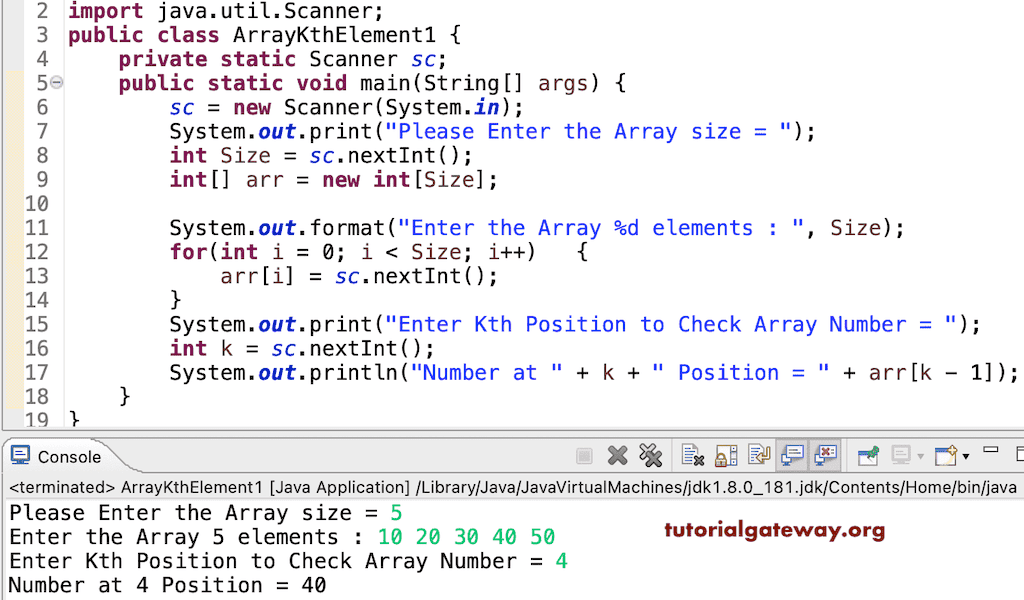Click the Remove All Terminated Launches icon

tap(650, 455)
